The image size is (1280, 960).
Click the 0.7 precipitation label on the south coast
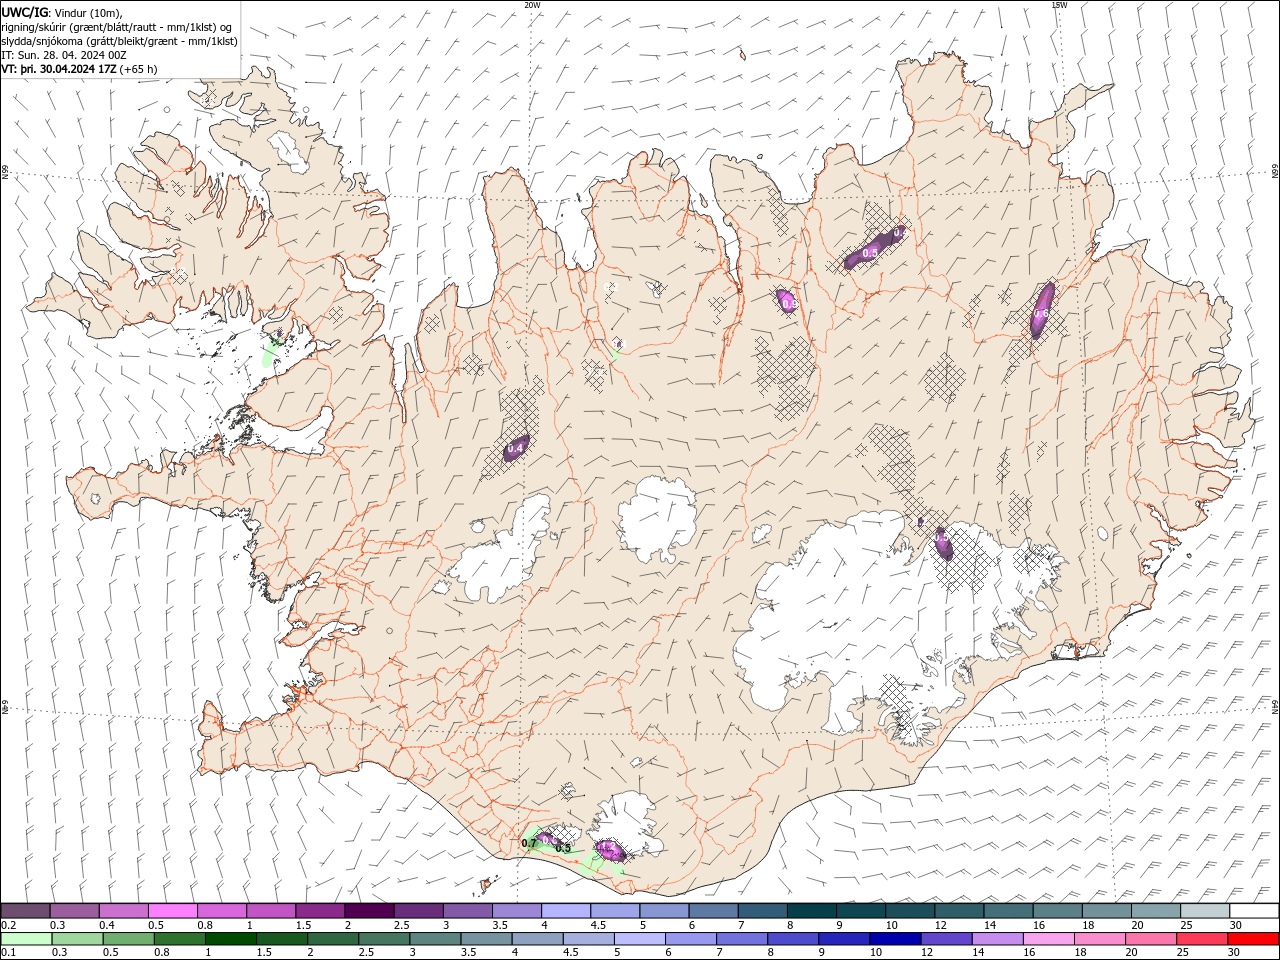529,844
